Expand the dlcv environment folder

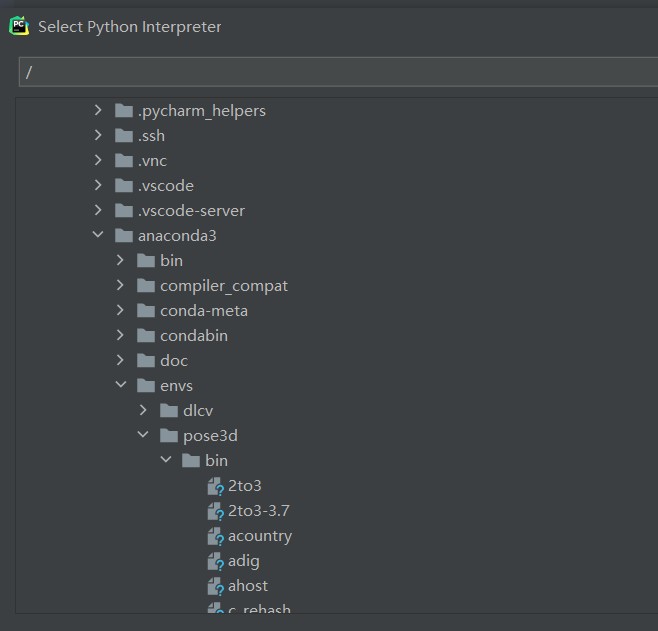pyautogui.click(x=144, y=410)
